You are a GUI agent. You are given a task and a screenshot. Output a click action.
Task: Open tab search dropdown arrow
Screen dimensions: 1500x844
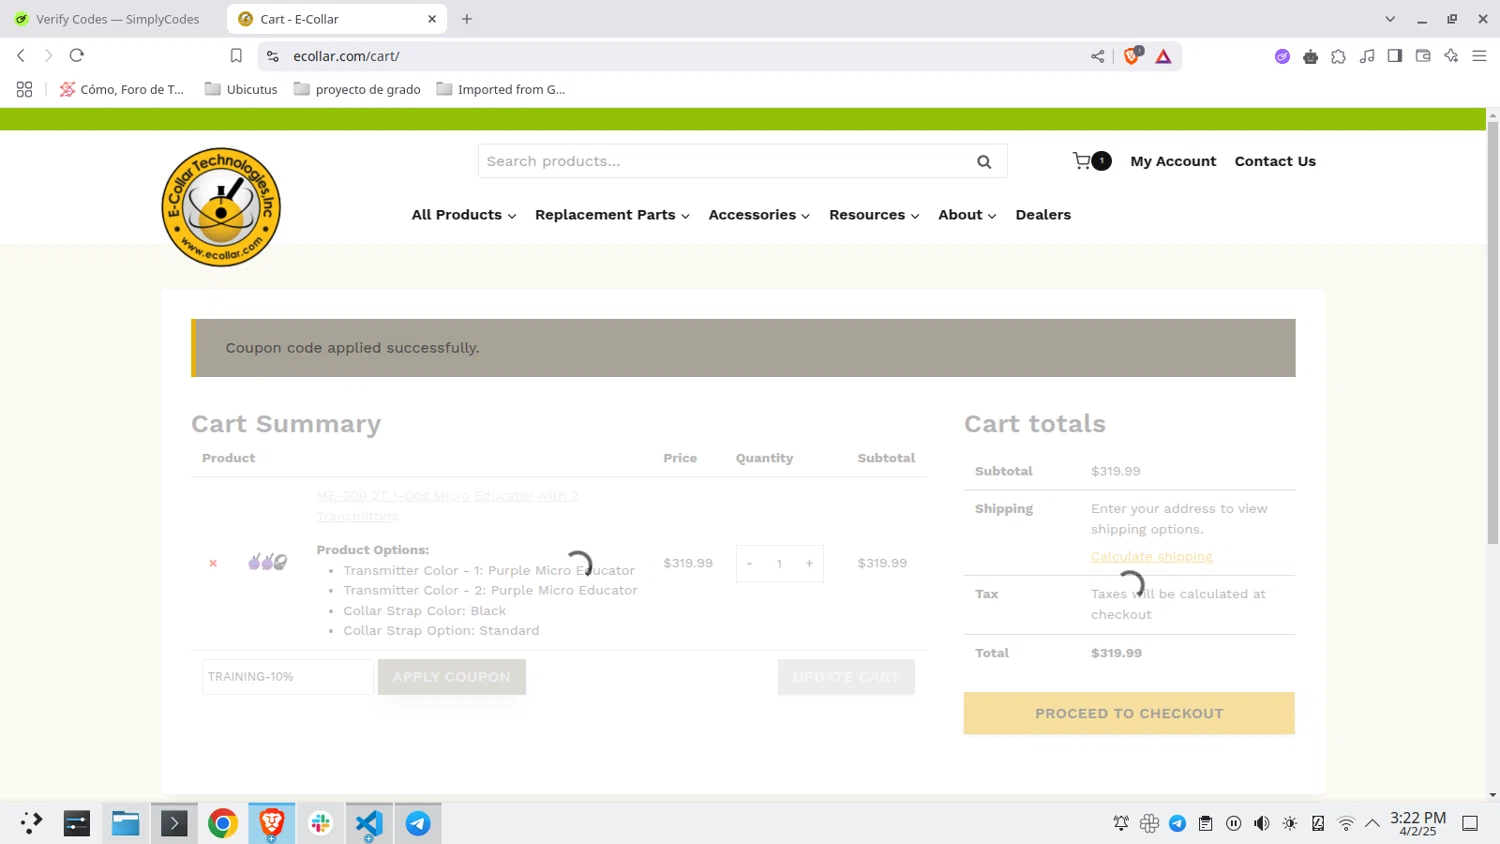point(1390,19)
